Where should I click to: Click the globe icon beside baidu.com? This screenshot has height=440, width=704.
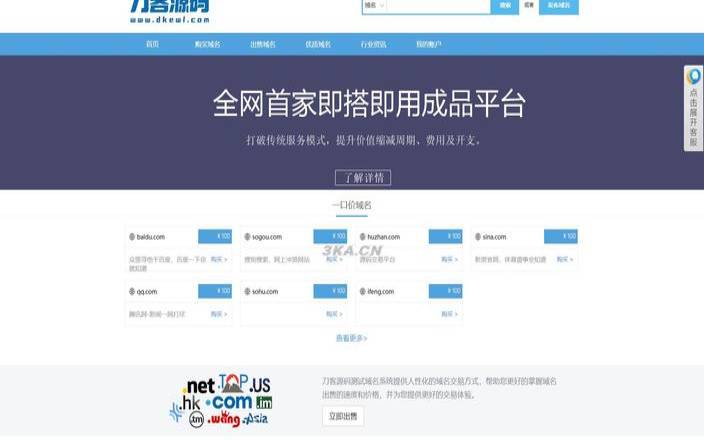tap(132, 237)
